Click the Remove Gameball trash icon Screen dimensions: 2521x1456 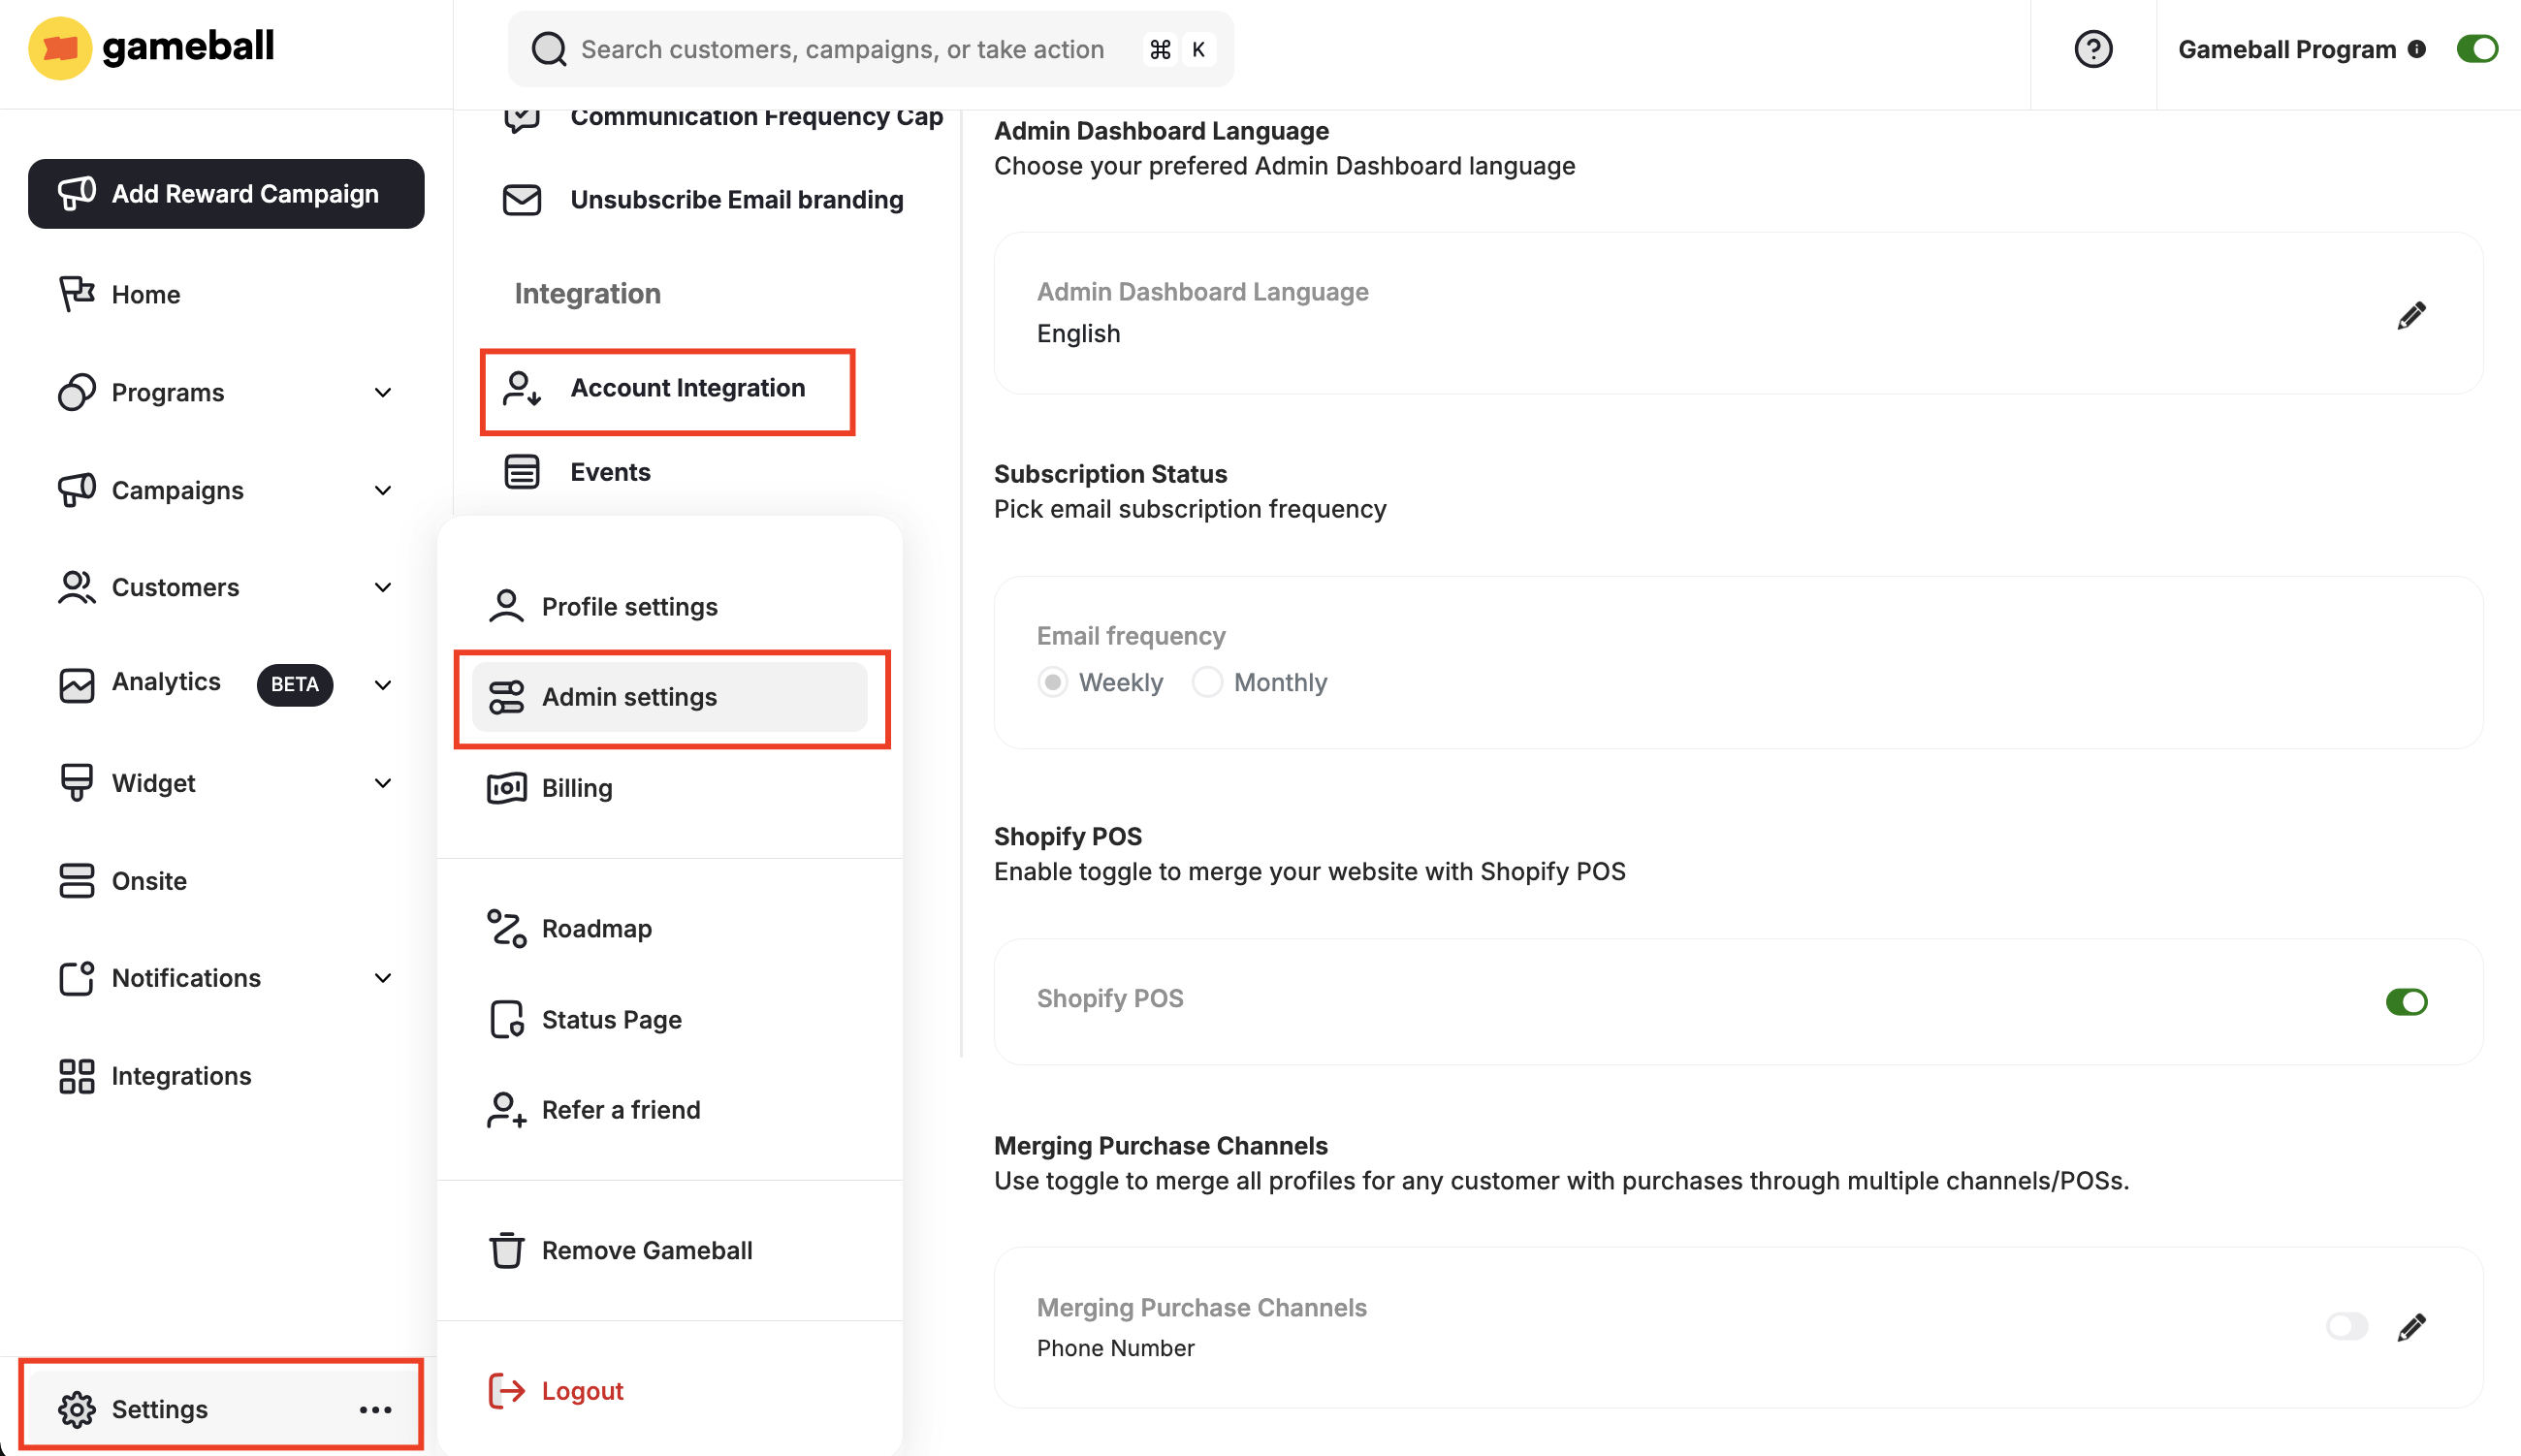point(506,1250)
